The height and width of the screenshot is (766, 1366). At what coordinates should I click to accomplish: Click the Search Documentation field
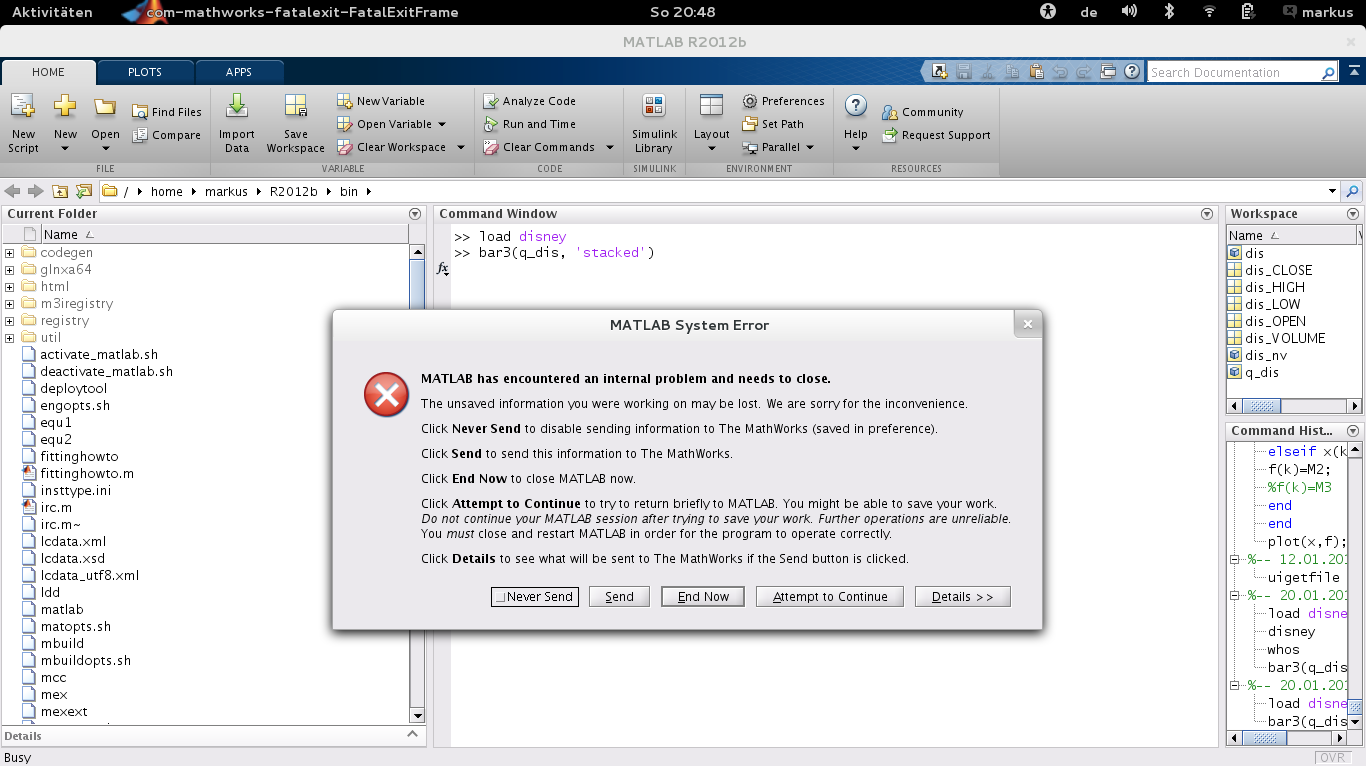pos(1234,73)
